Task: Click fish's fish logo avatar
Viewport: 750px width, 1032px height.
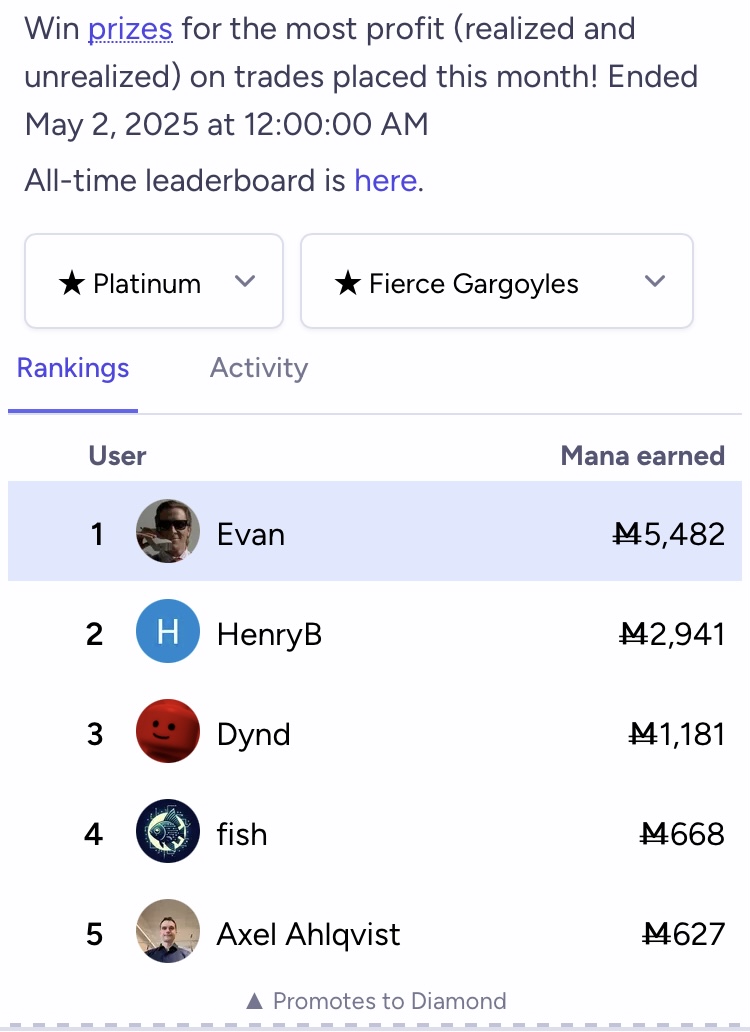Action: (x=168, y=831)
